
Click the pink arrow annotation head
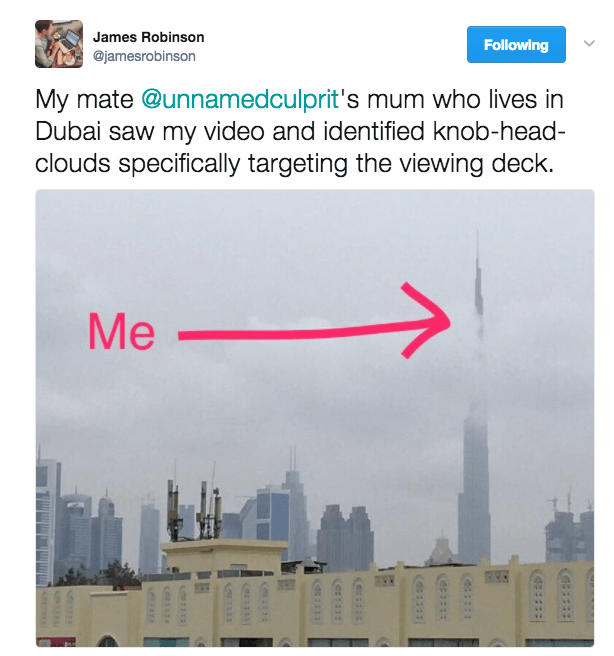(x=427, y=320)
